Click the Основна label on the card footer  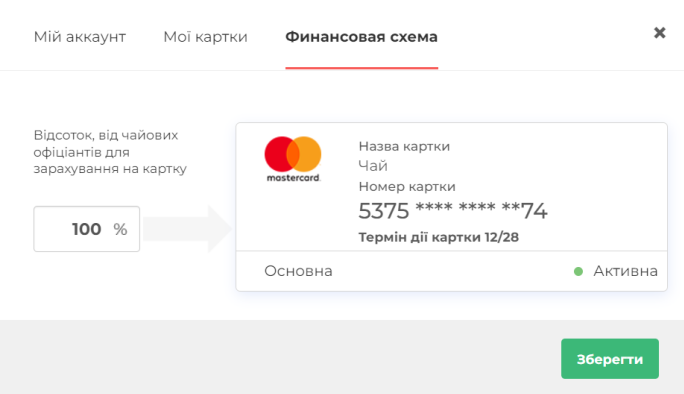pos(298,271)
